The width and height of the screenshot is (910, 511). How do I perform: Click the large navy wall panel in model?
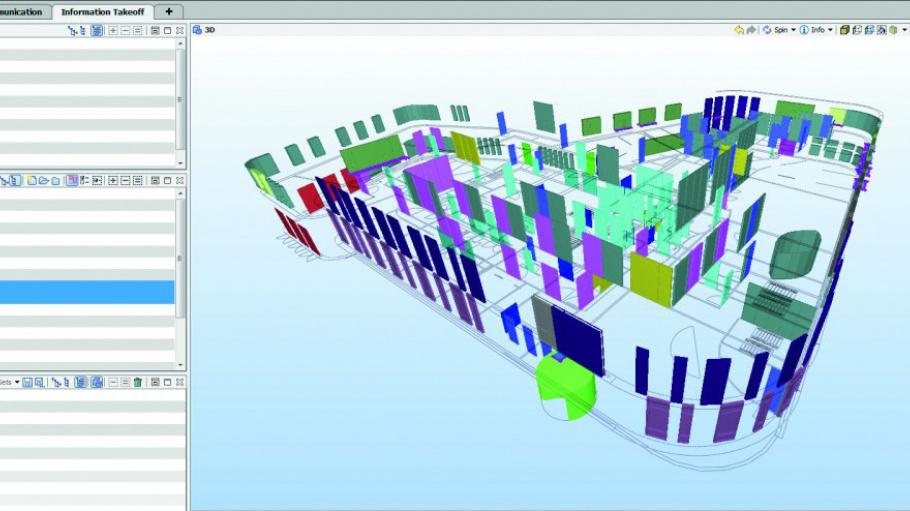pyautogui.click(x=577, y=342)
